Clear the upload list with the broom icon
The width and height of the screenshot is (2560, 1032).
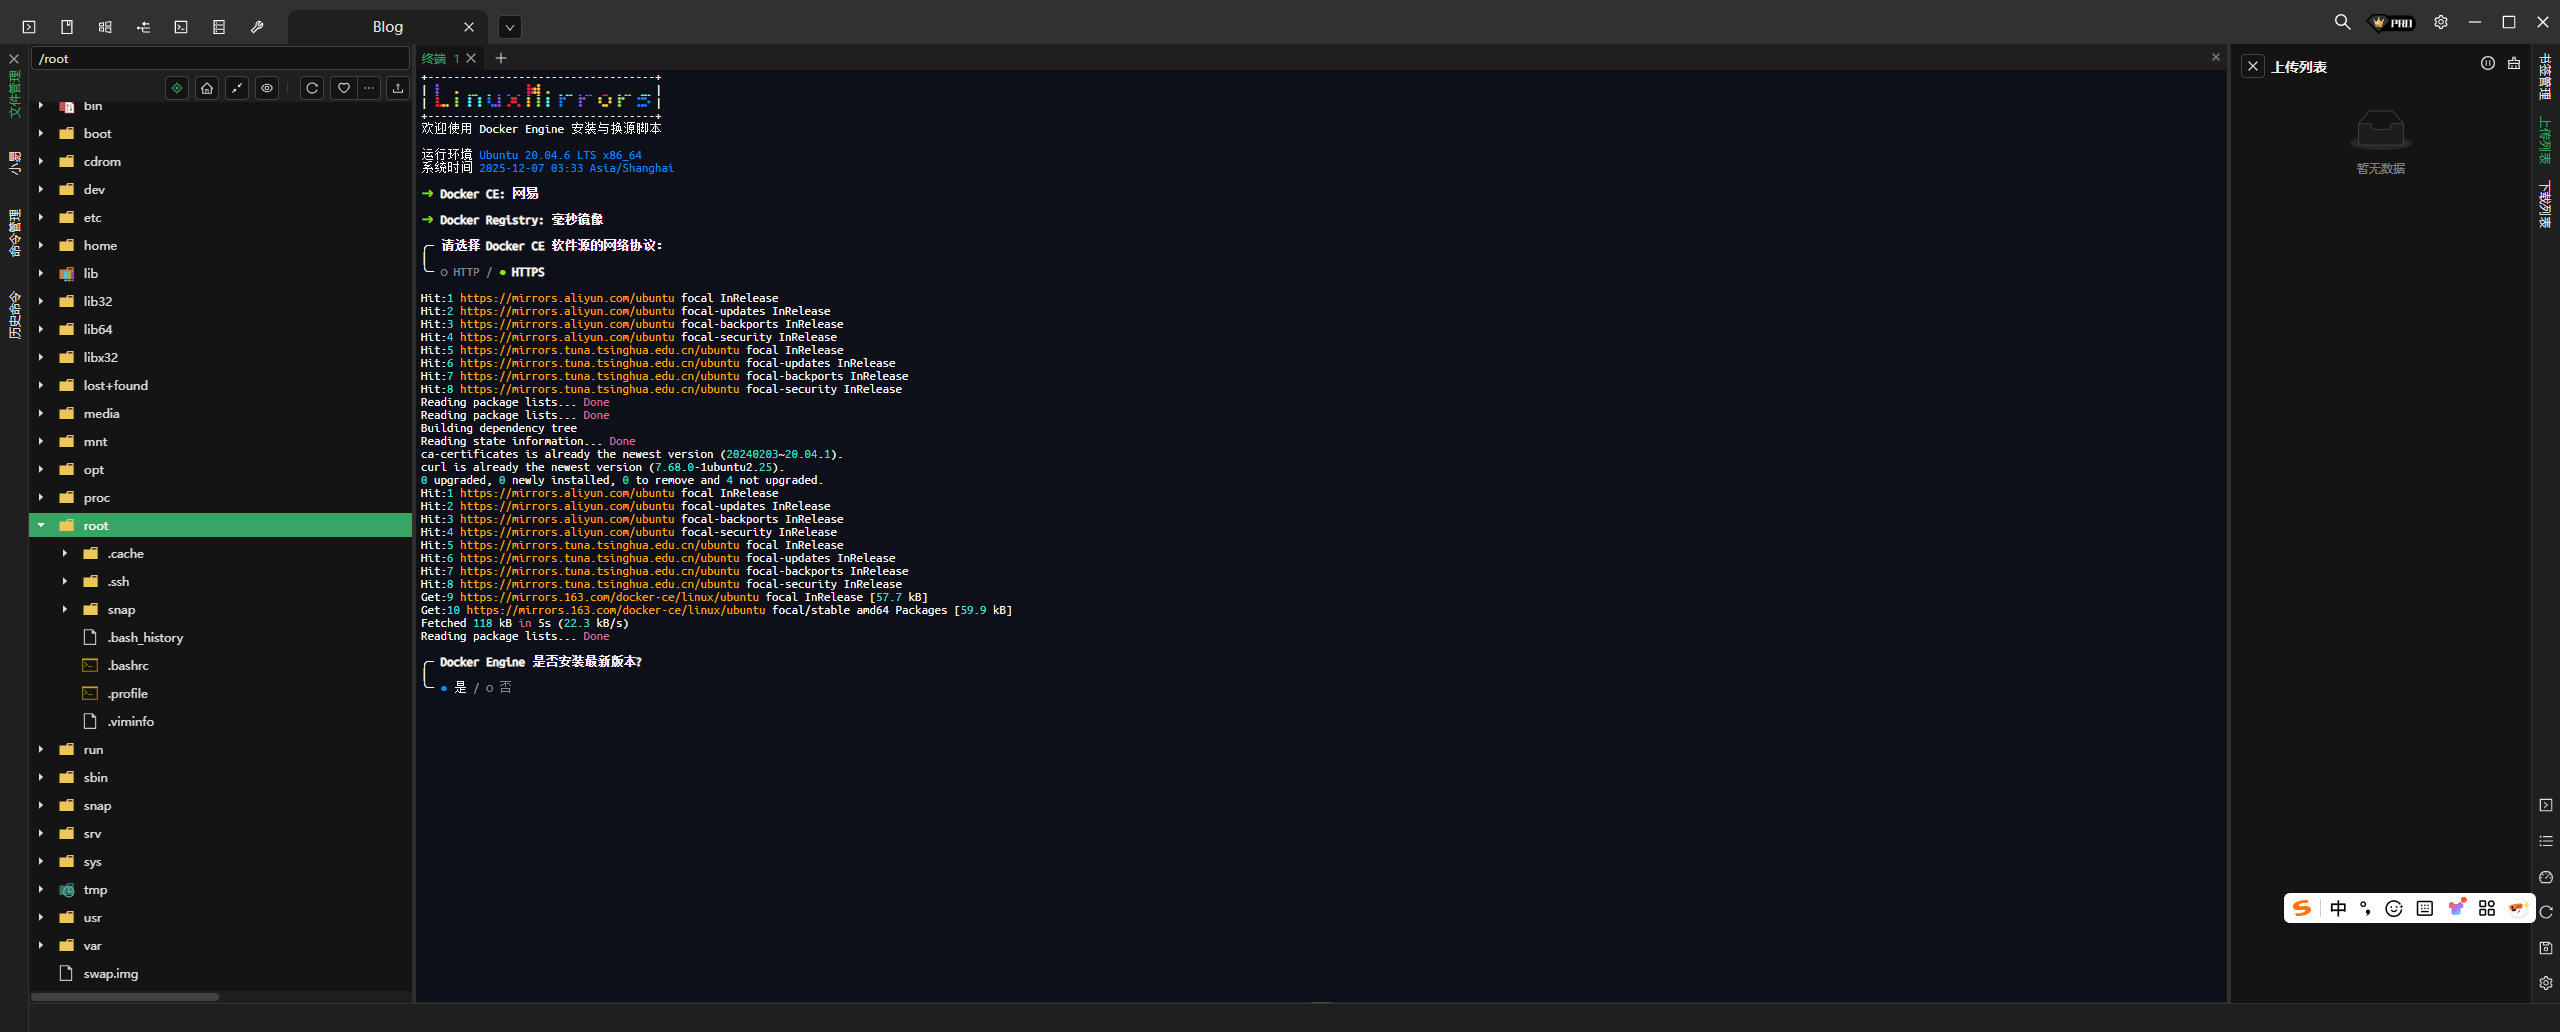tap(2514, 64)
